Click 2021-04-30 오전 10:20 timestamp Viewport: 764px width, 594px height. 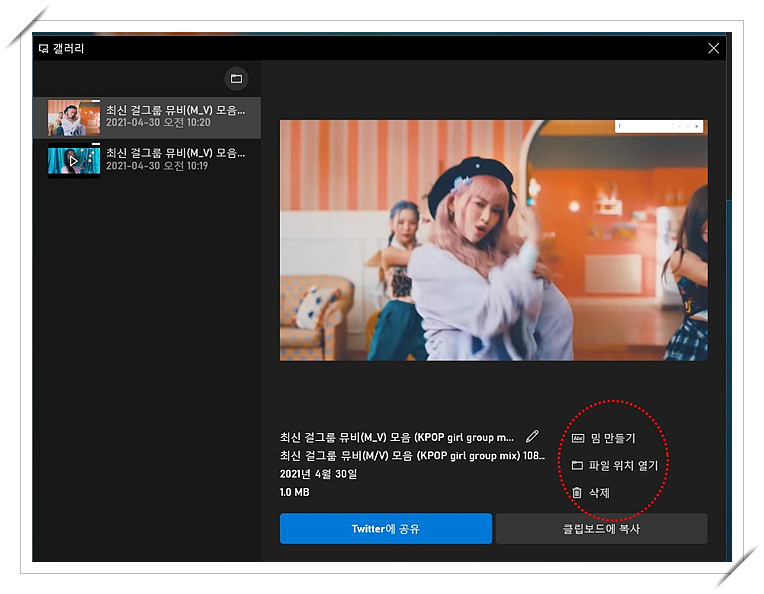pos(158,122)
